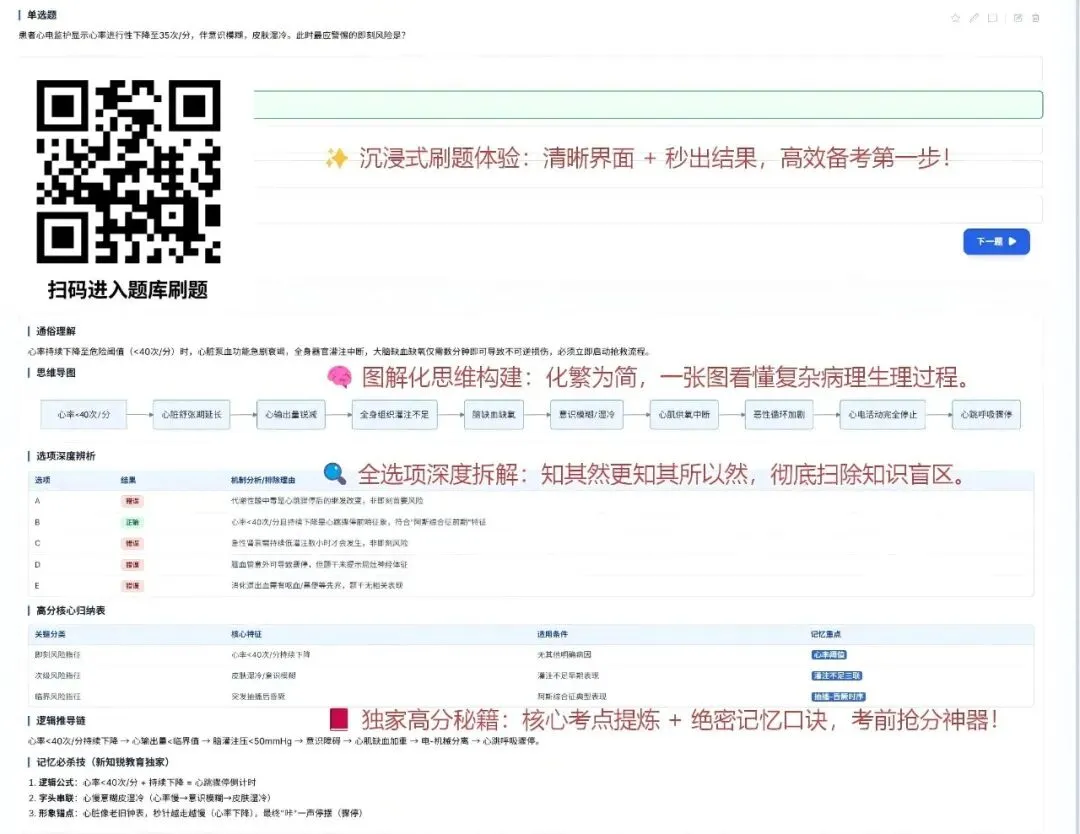Viewport: 1080px width, 834px height.
Task: Click memory tip line 1 逻辑公式
Action: click(143, 782)
